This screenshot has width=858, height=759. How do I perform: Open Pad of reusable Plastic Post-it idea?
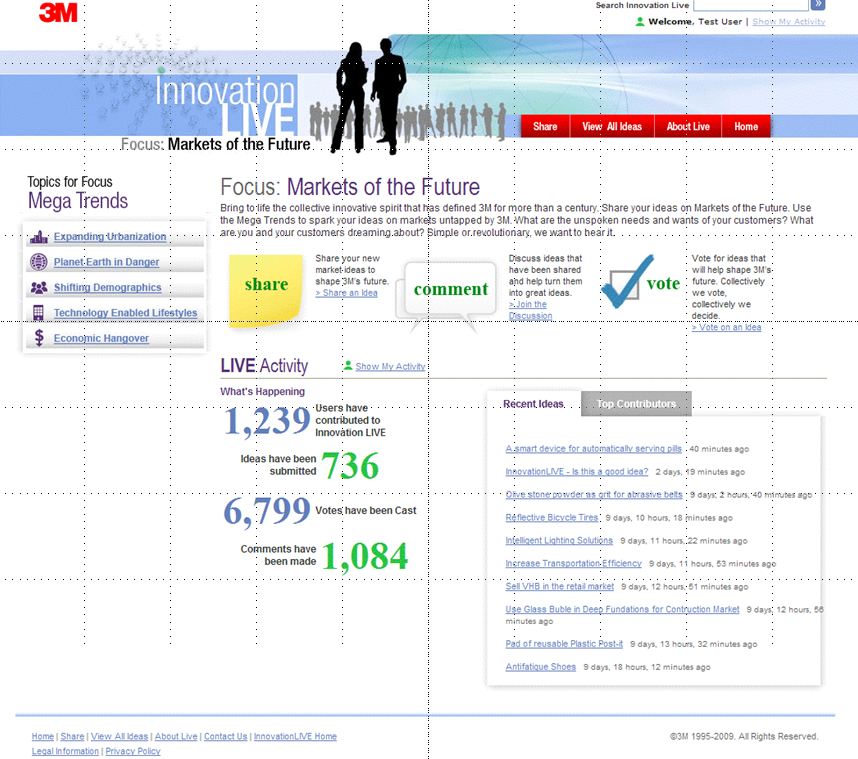[x=564, y=644]
